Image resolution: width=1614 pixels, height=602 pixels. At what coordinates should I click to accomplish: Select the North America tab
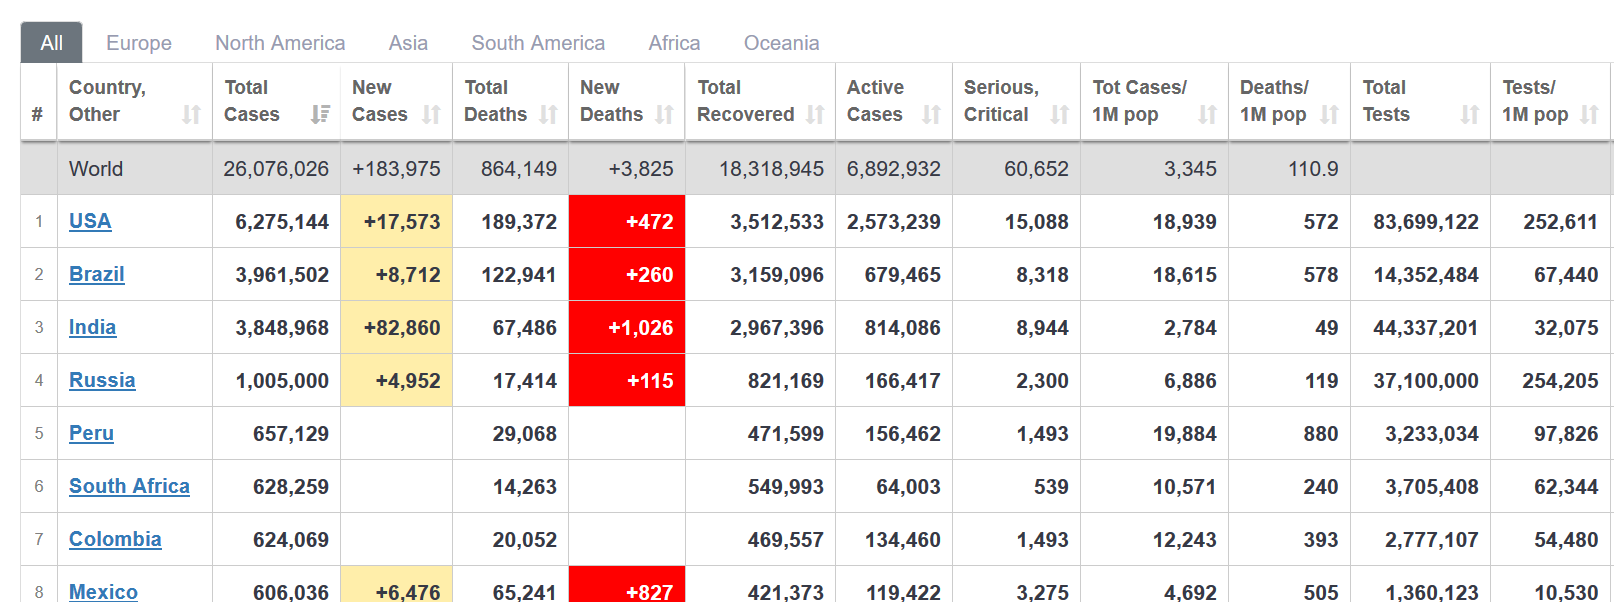tap(280, 43)
